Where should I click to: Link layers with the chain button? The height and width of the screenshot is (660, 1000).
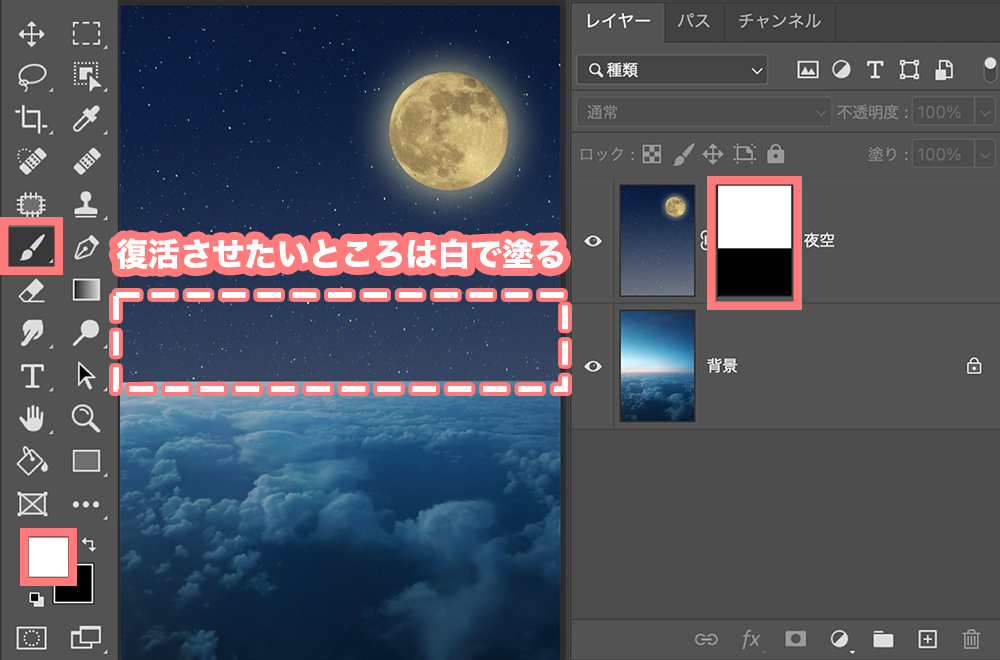point(706,639)
